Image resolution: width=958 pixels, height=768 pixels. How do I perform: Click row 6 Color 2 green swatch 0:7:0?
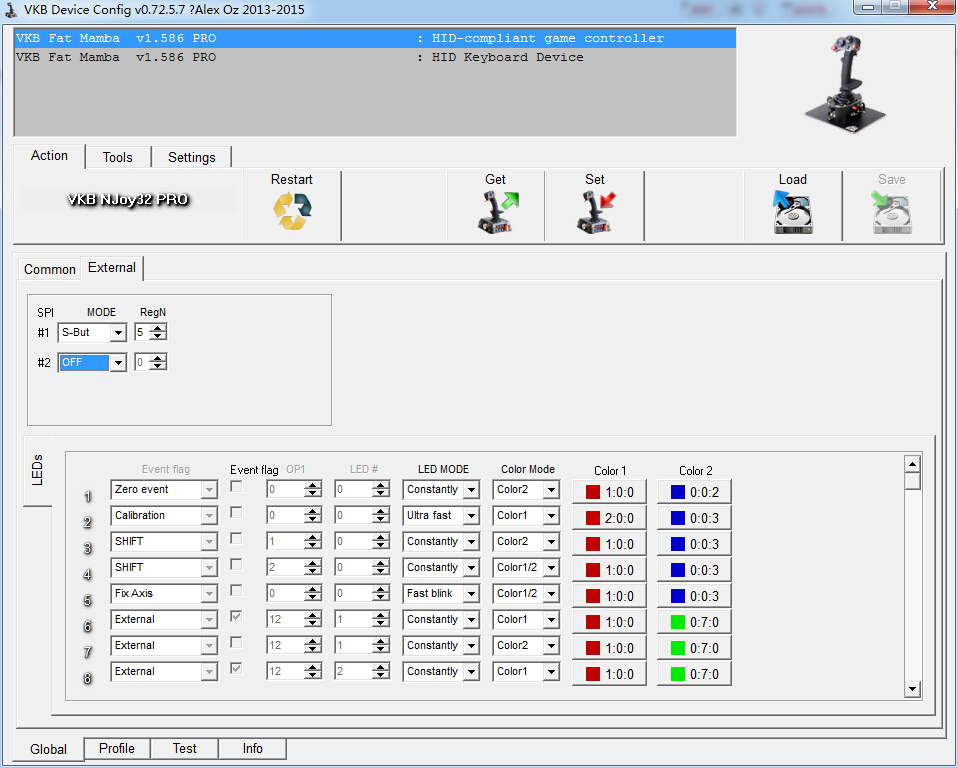[694, 622]
